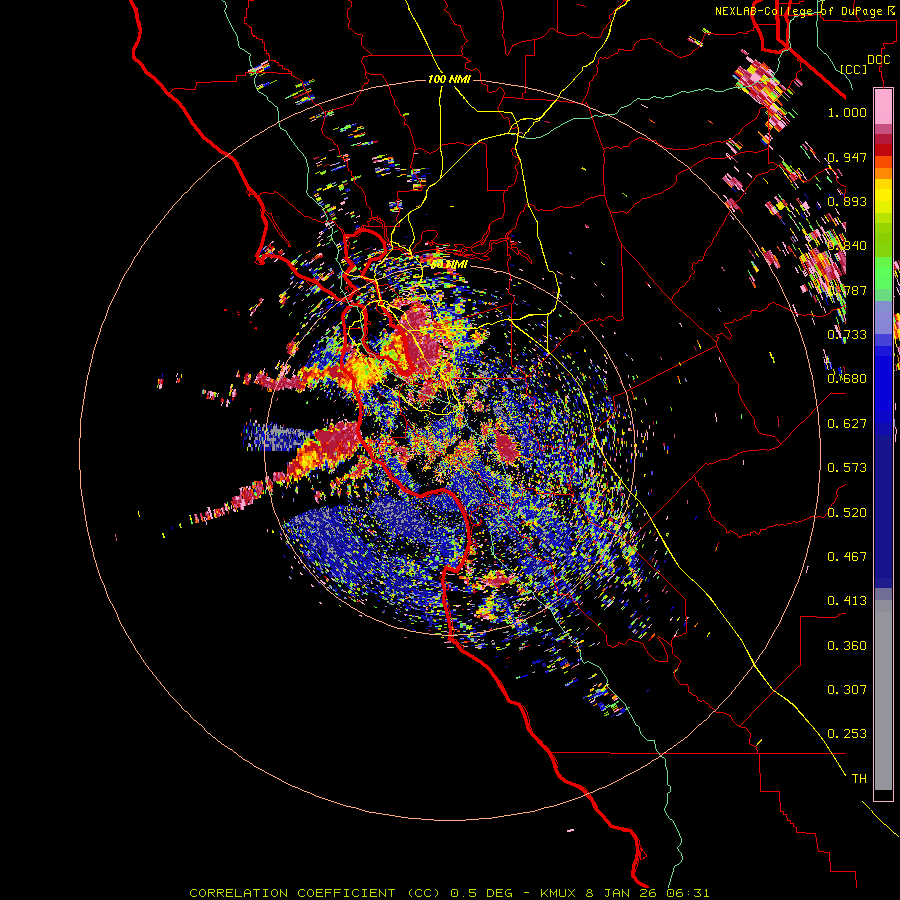The height and width of the screenshot is (900, 900).
Task: Select the 0.520 scale value
Action: 847,512
